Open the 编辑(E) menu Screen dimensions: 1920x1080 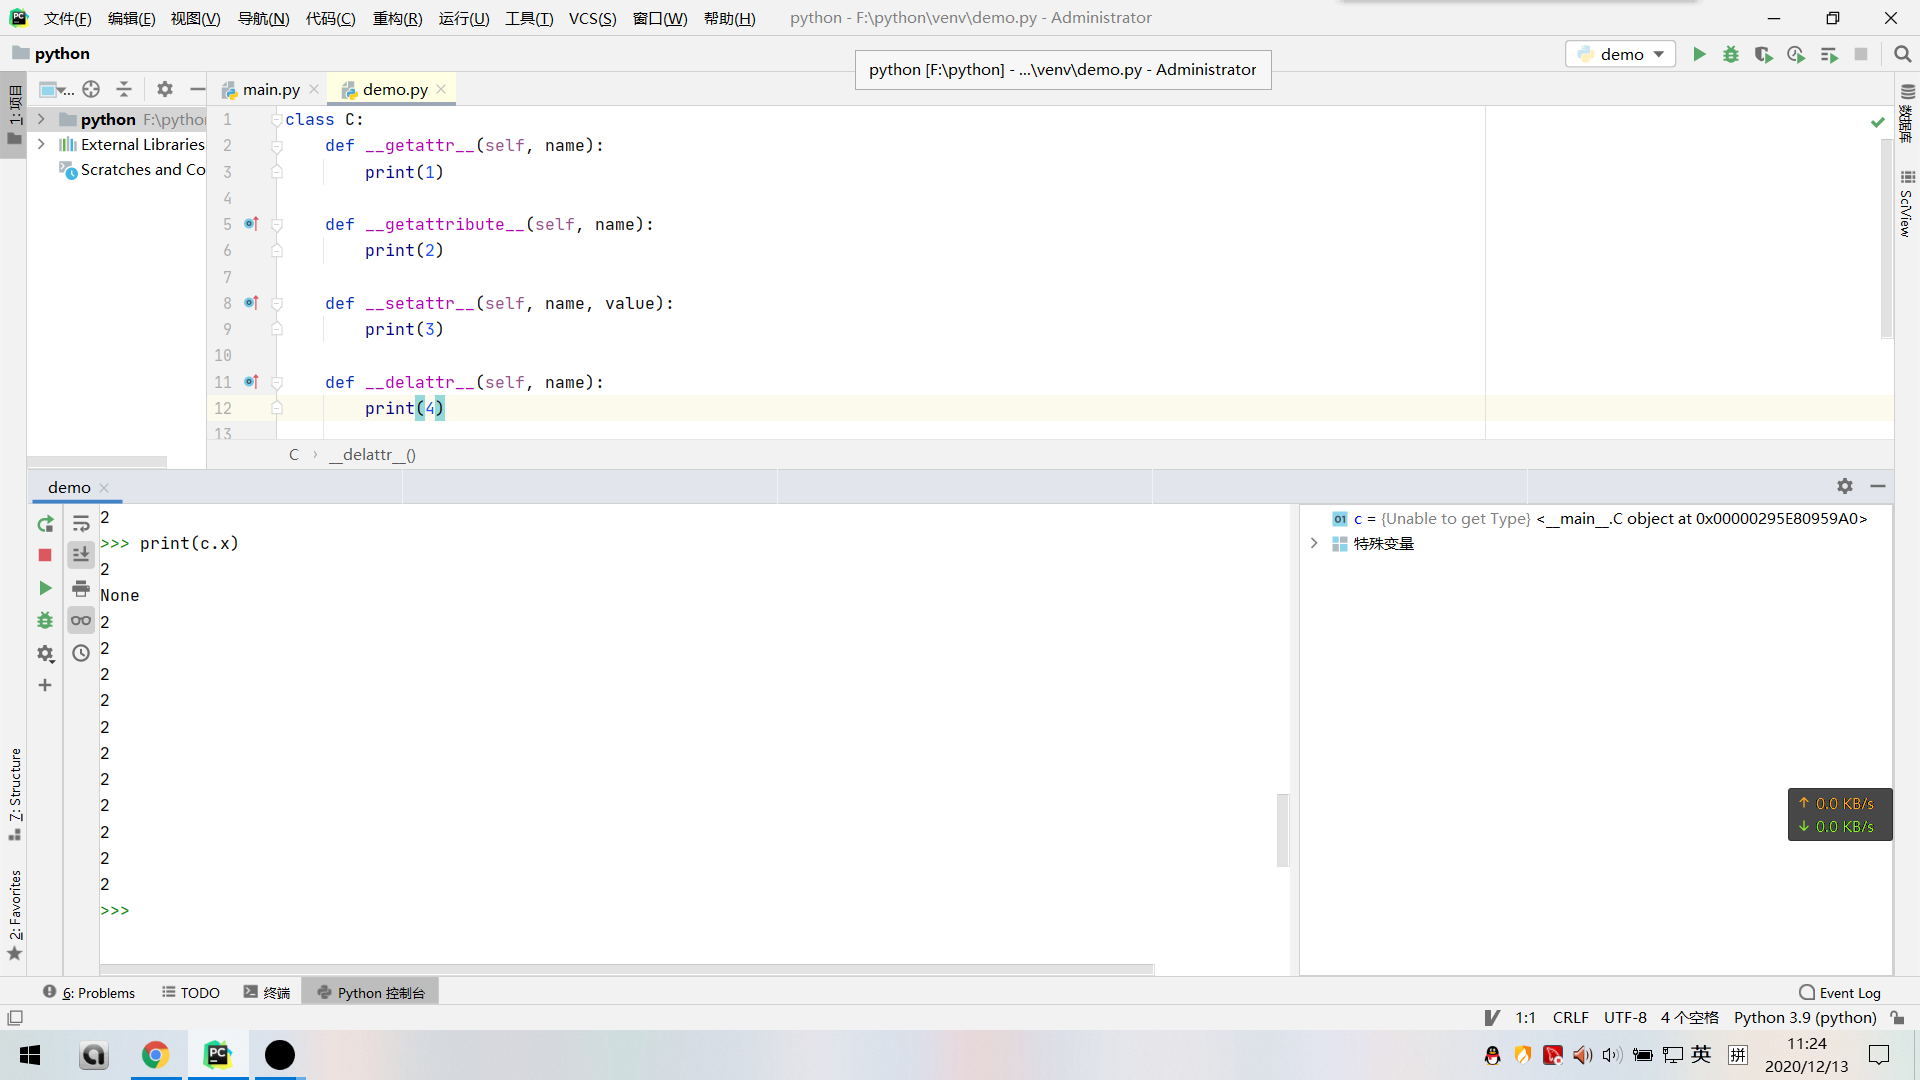pyautogui.click(x=131, y=18)
